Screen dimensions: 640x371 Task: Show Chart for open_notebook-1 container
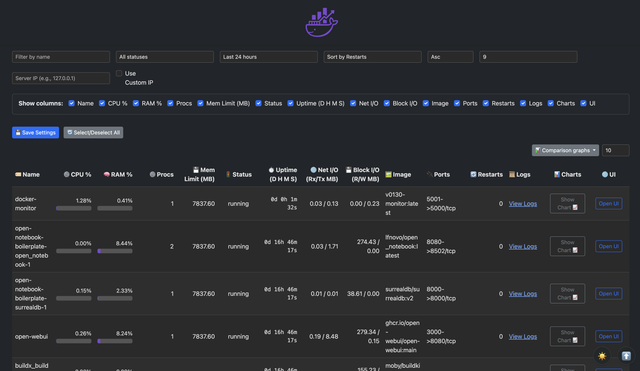click(x=567, y=246)
